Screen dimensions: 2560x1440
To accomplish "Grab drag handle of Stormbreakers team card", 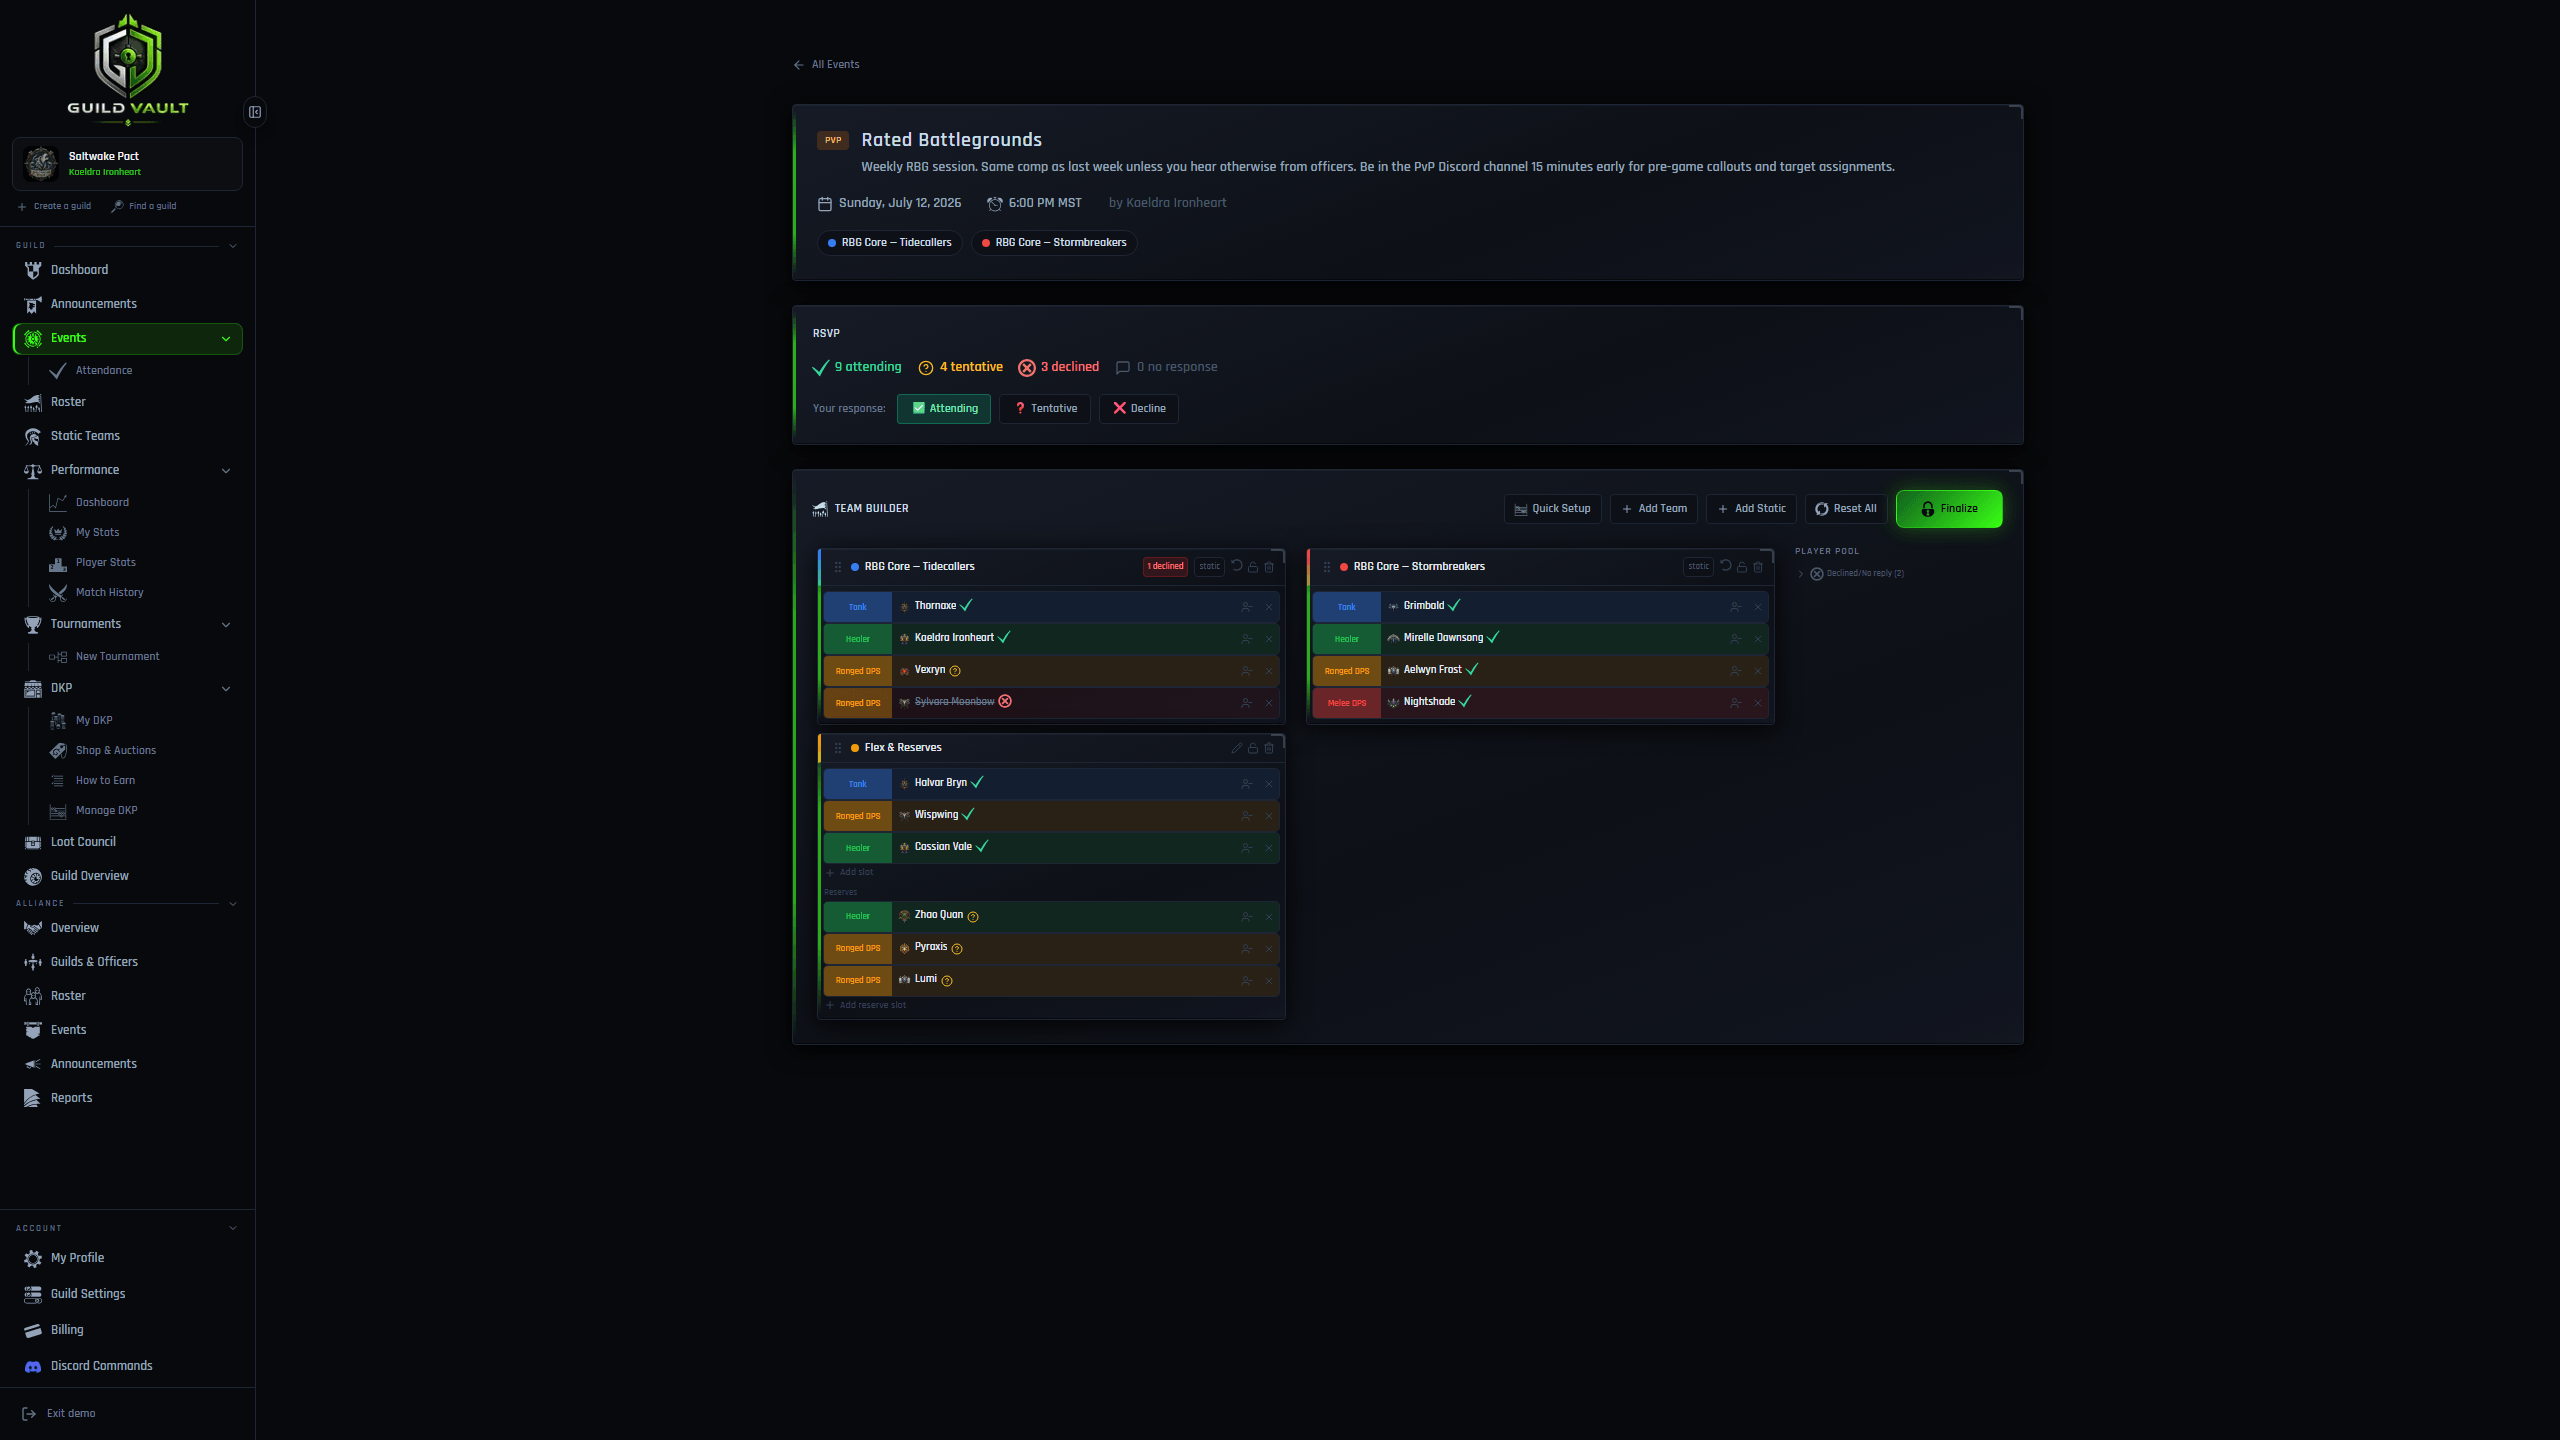I will tap(1327, 567).
